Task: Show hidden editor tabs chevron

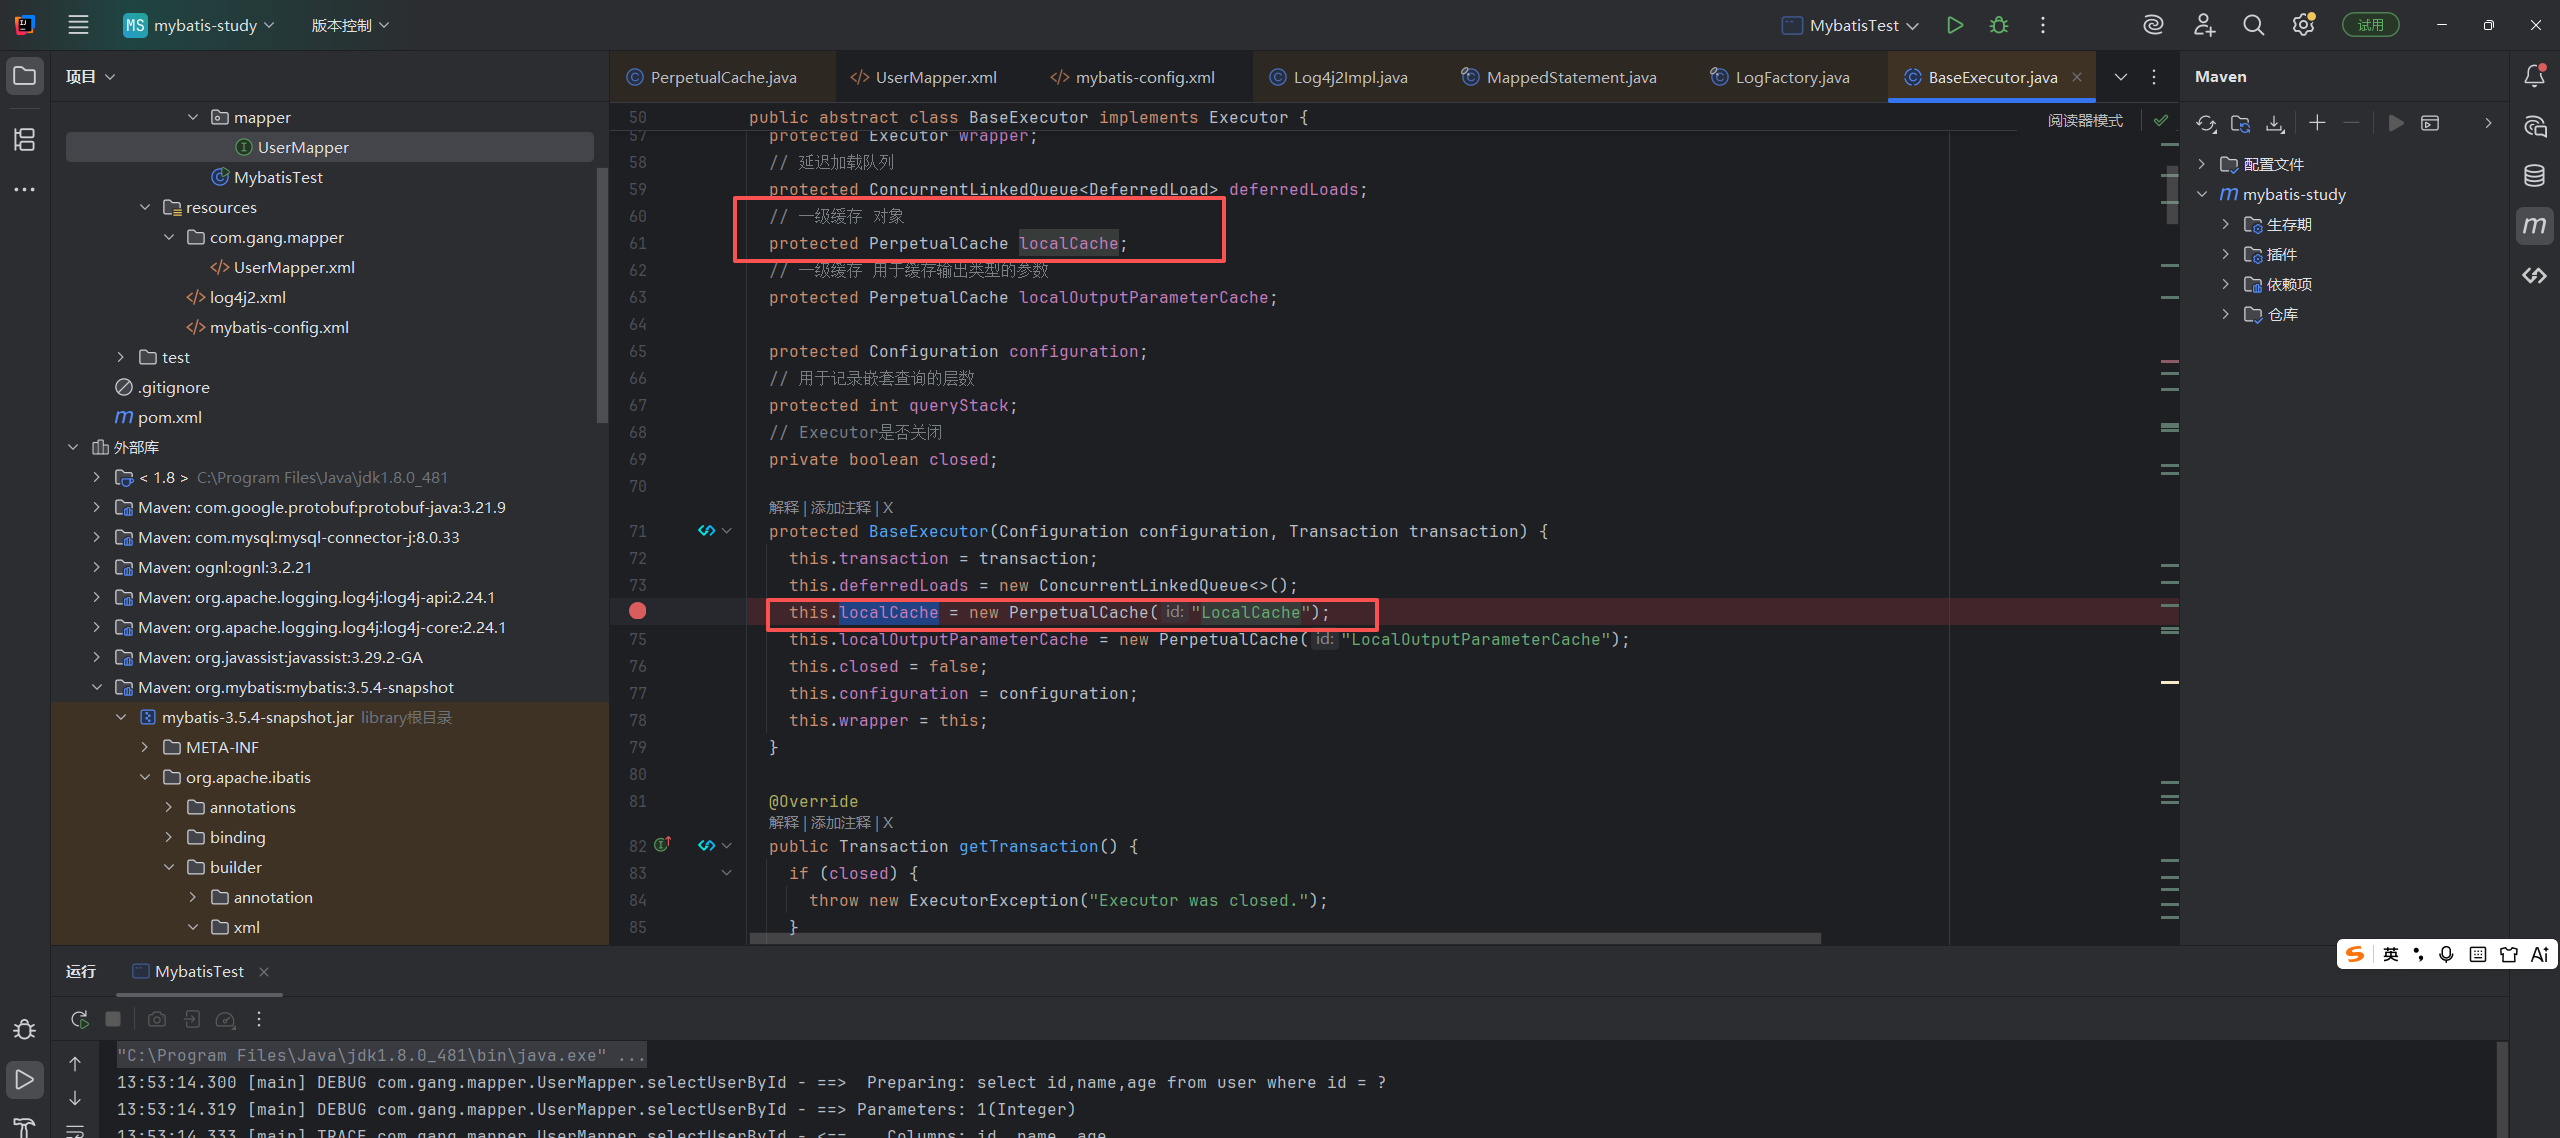Action: [2120, 77]
